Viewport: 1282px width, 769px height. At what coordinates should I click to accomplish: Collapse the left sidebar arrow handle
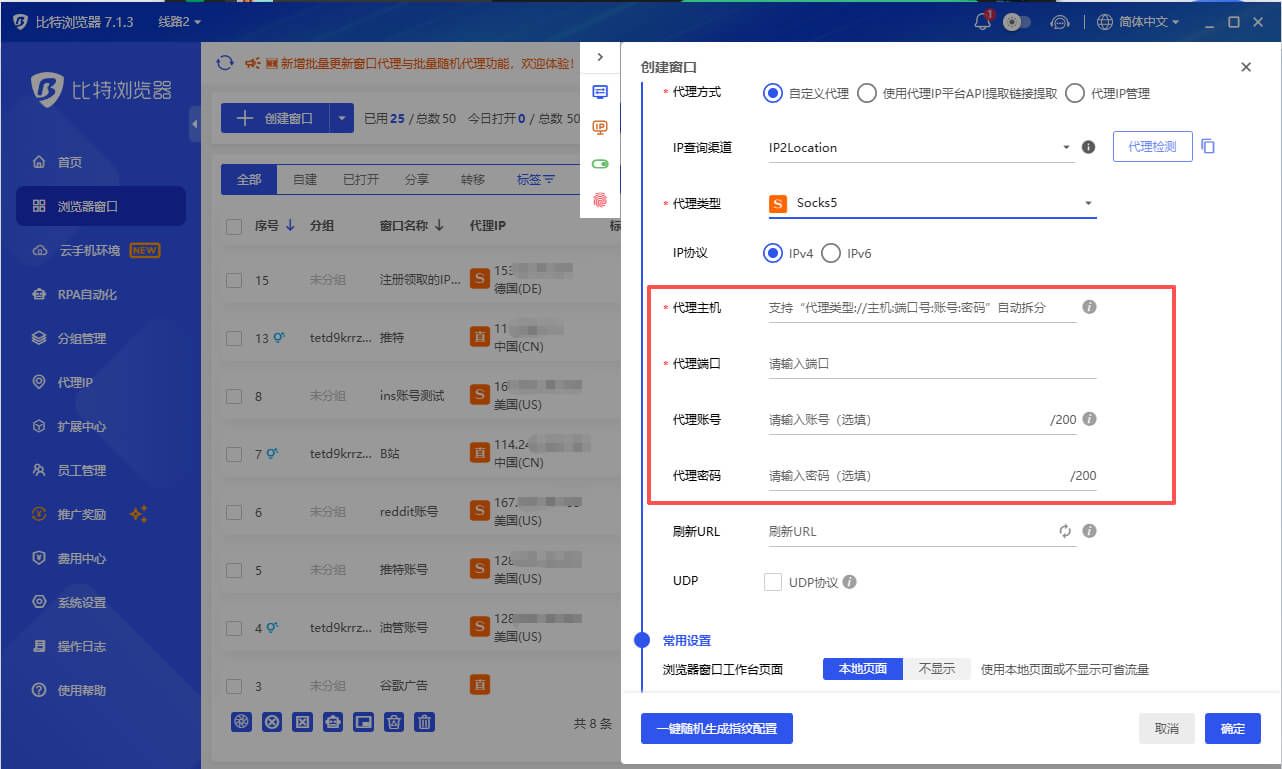pyautogui.click(x=195, y=124)
